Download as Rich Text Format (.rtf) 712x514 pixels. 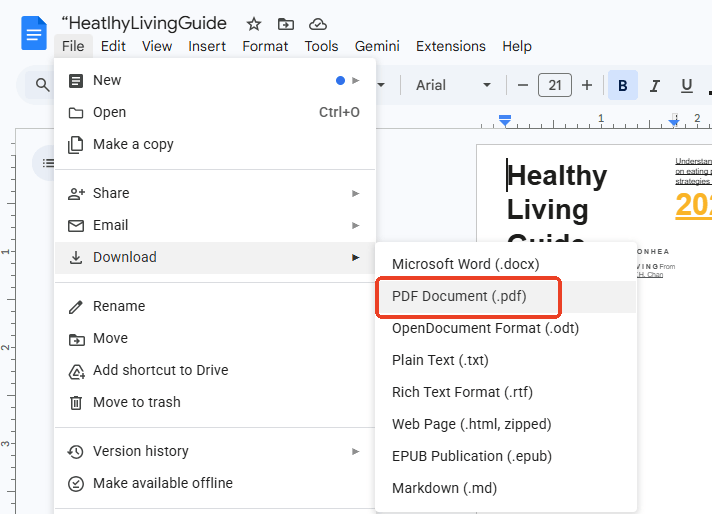coord(506,392)
